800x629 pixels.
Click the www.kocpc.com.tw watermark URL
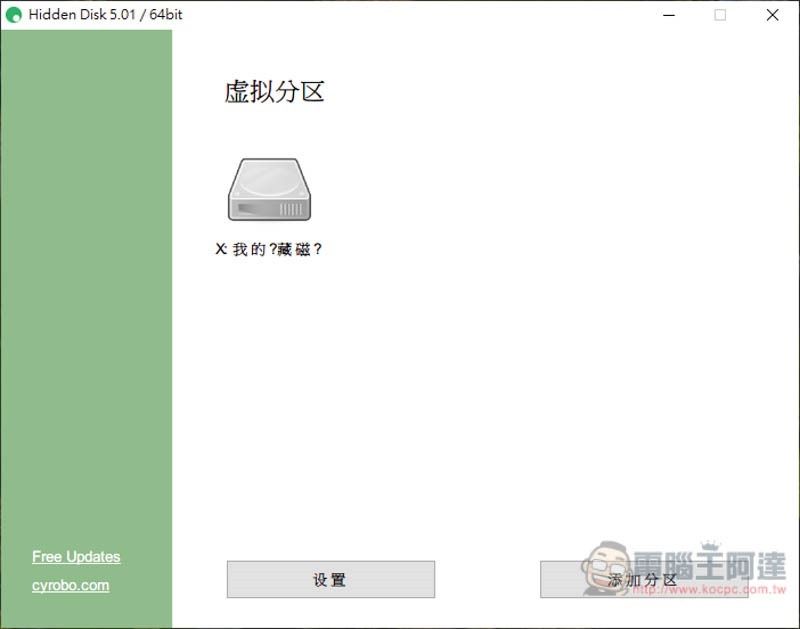coord(710,589)
